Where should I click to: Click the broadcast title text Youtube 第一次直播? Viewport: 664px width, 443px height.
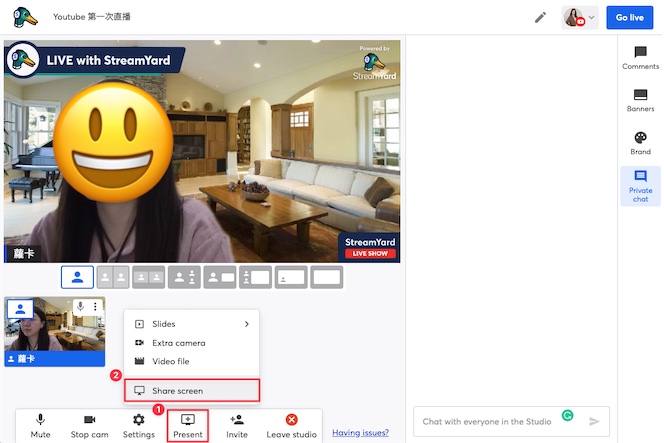[91, 17]
